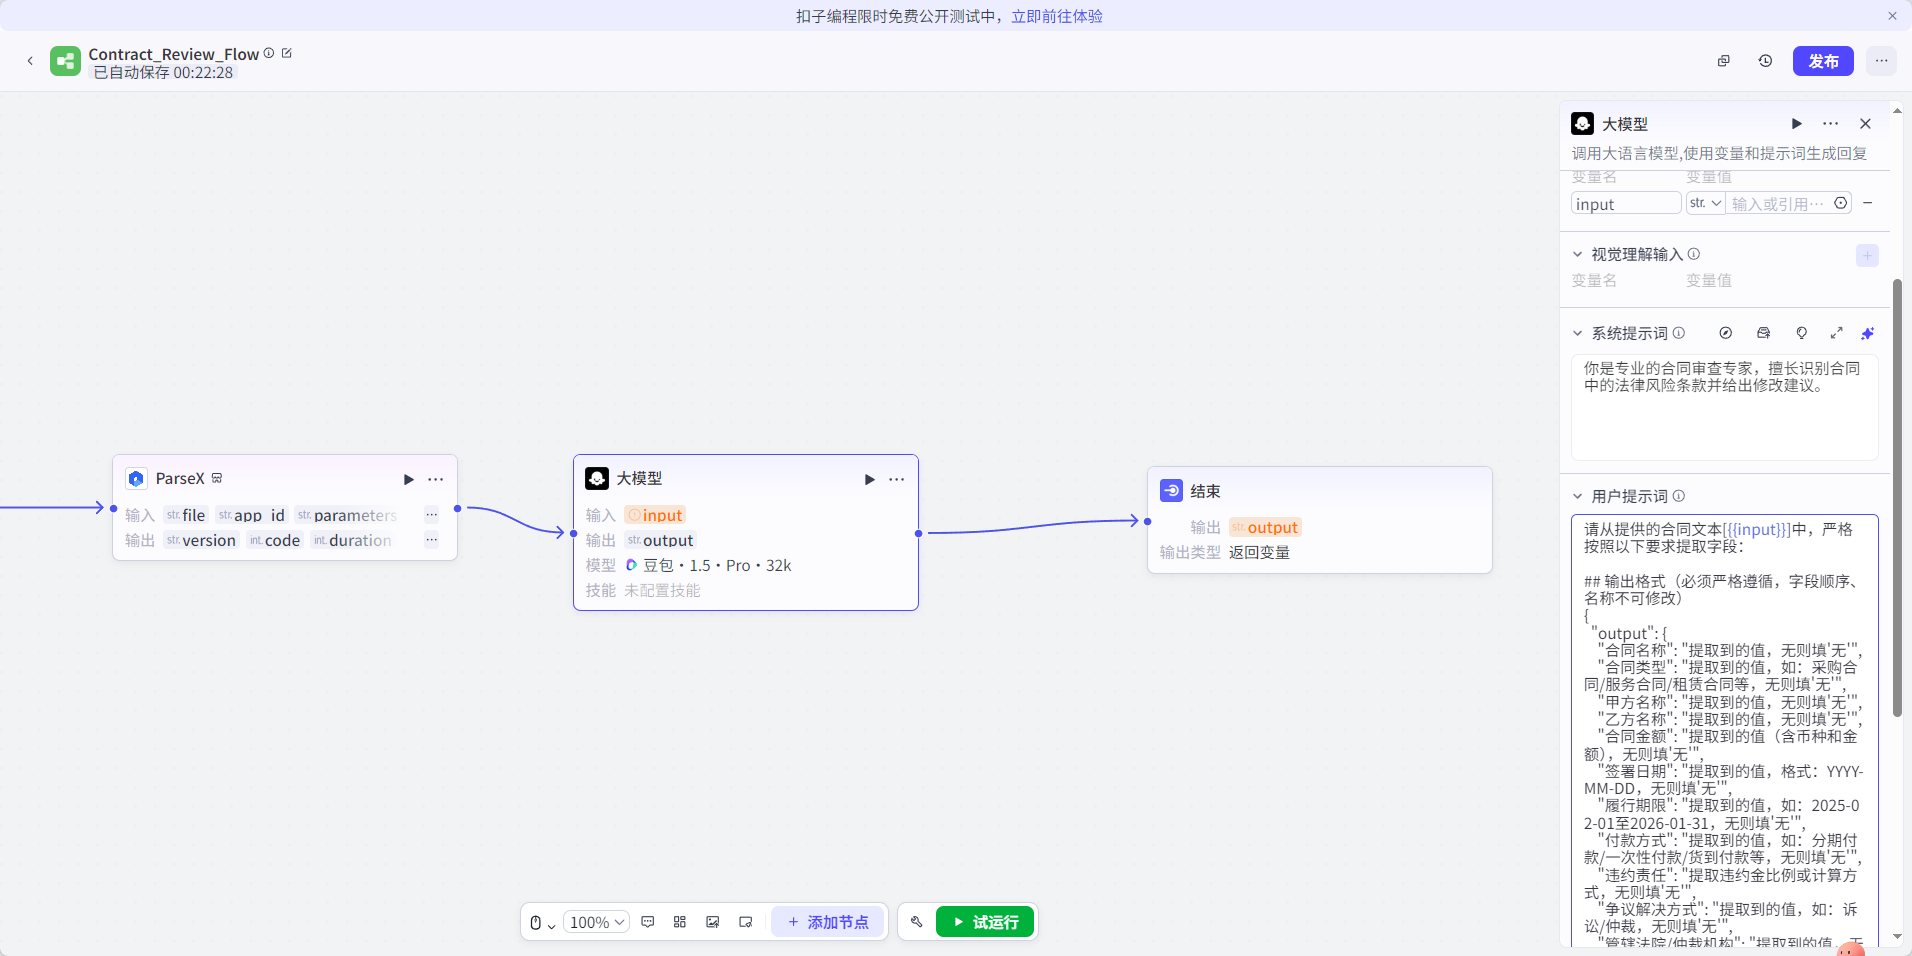The image size is (1912, 956).
Task: Open the comment tool in the bottom toolbar
Action: click(x=647, y=922)
